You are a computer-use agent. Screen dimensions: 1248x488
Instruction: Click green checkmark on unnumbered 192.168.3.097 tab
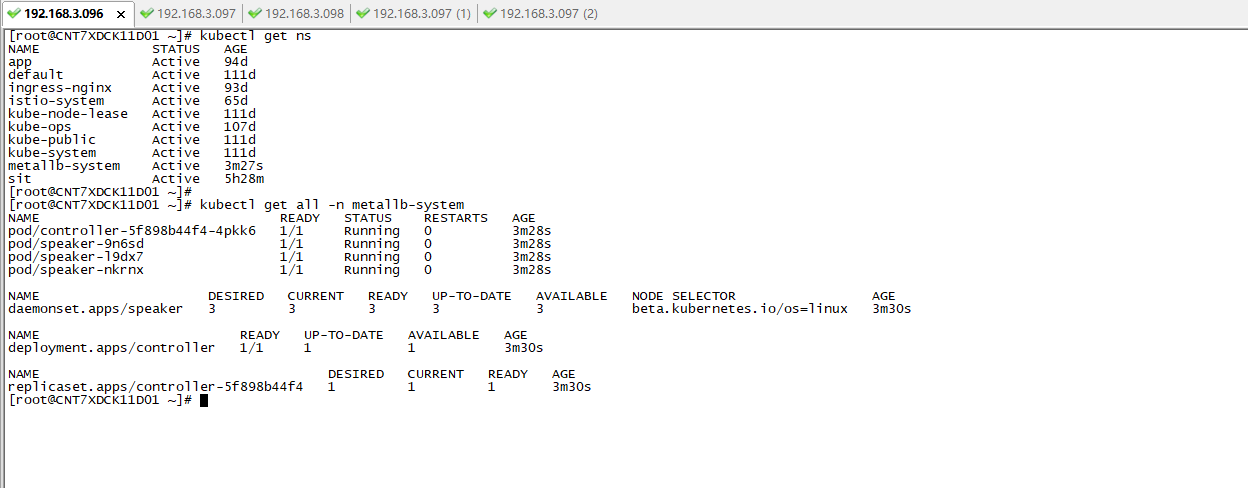click(x=147, y=14)
